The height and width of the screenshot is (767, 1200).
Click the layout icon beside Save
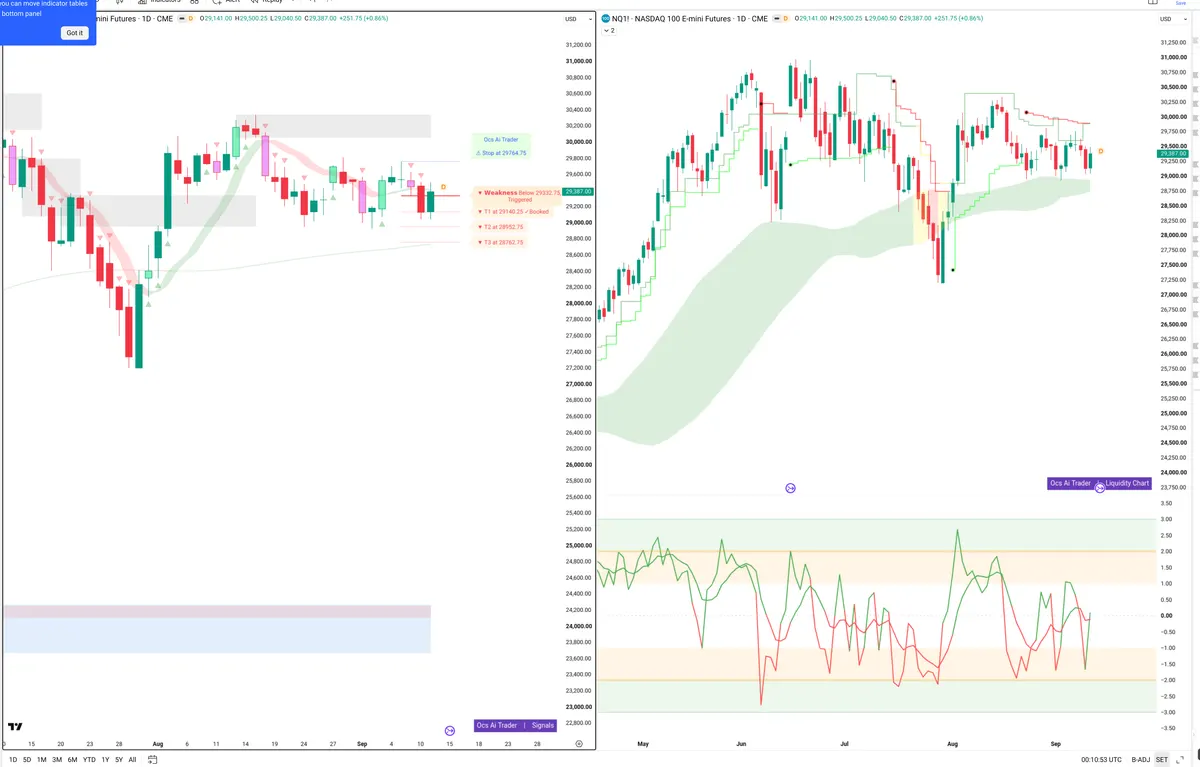1153,3
